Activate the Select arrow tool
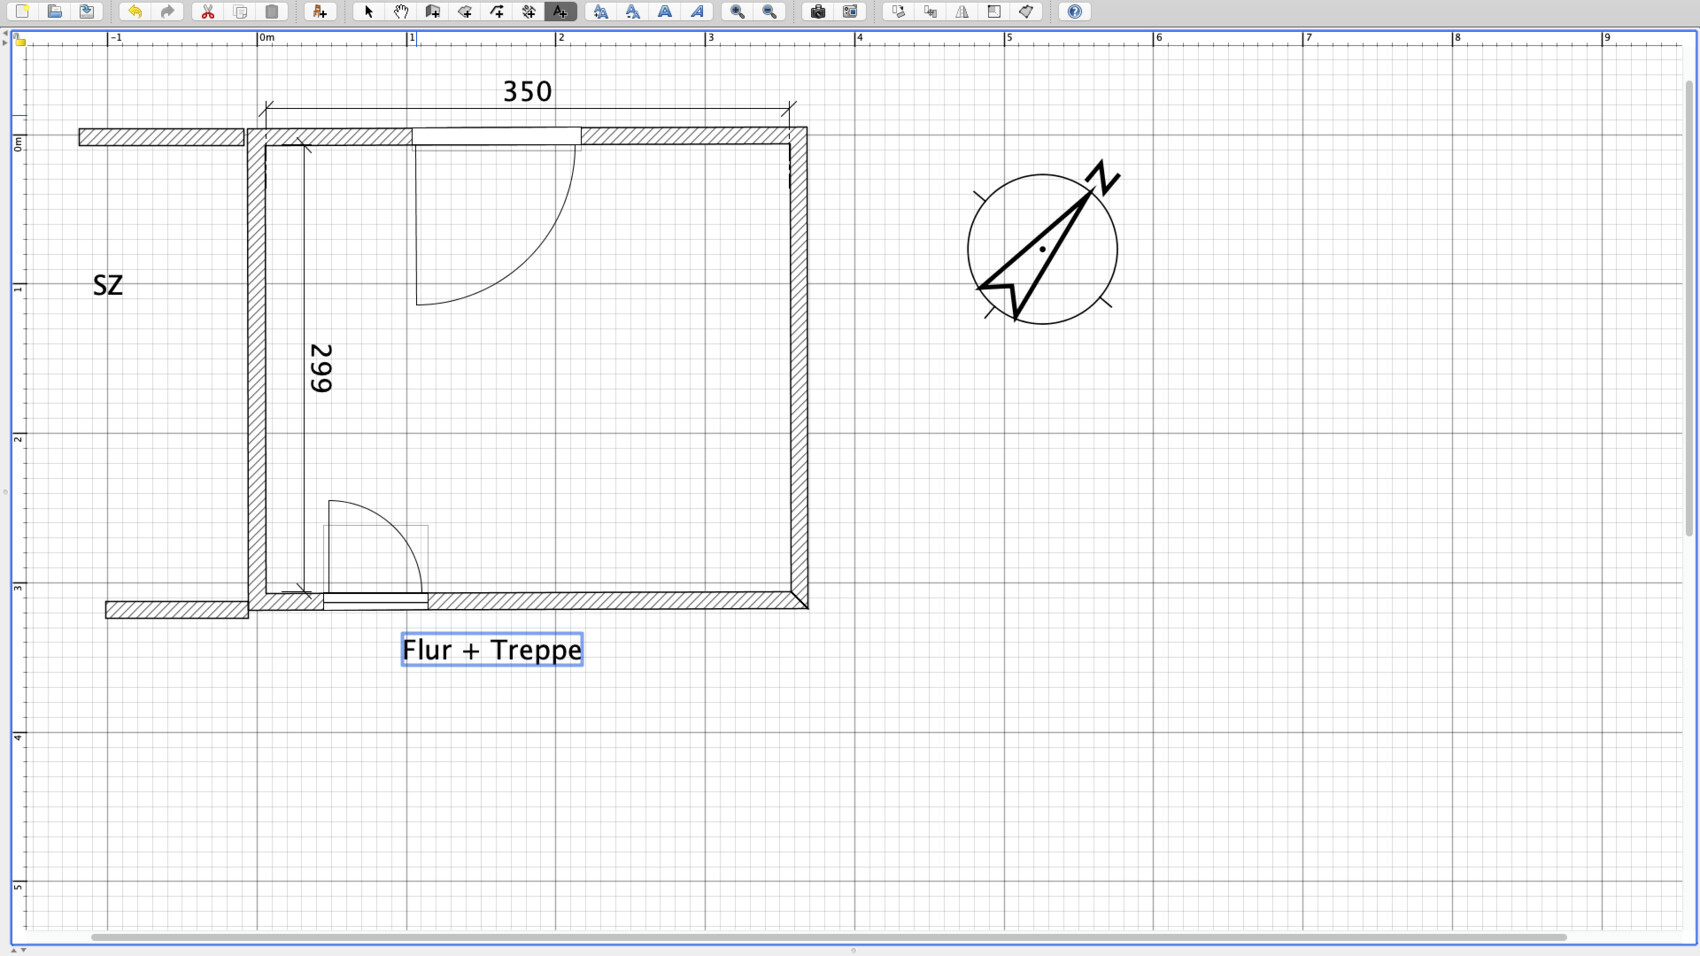The image size is (1700, 956). coord(368,12)
